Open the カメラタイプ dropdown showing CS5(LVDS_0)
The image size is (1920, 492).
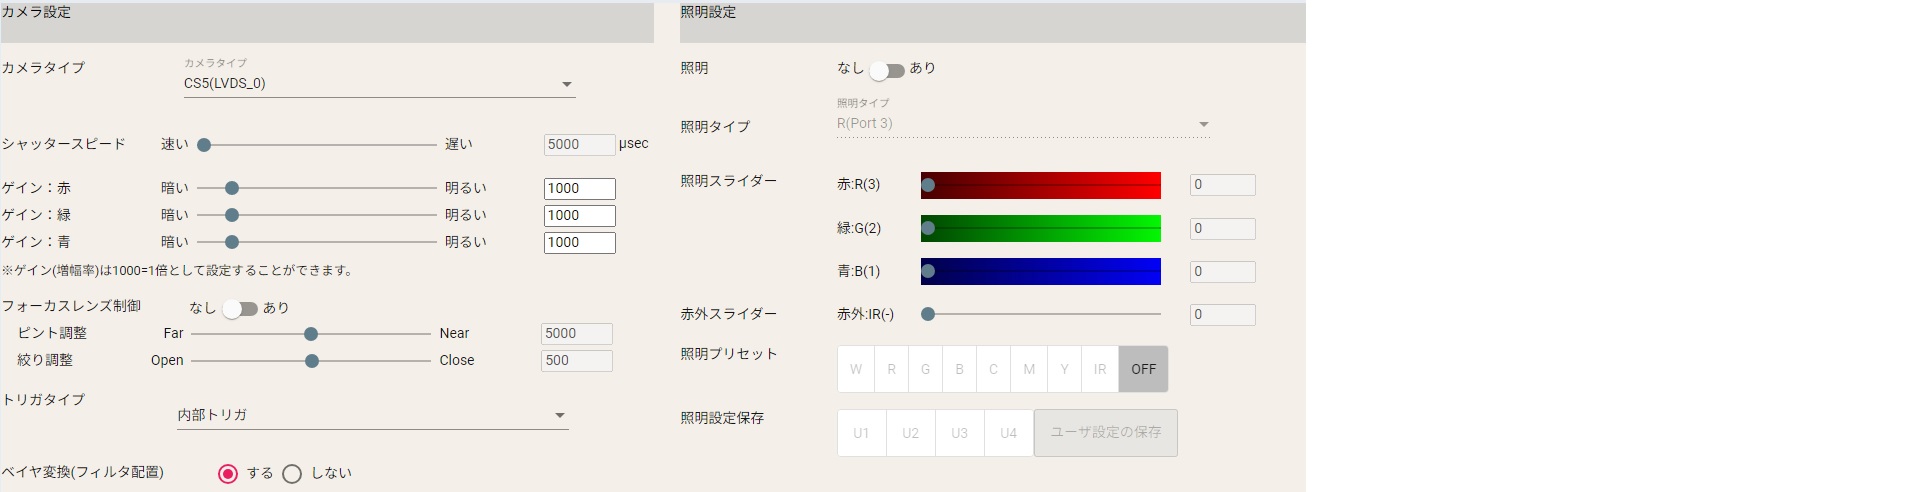coord(378,84)
